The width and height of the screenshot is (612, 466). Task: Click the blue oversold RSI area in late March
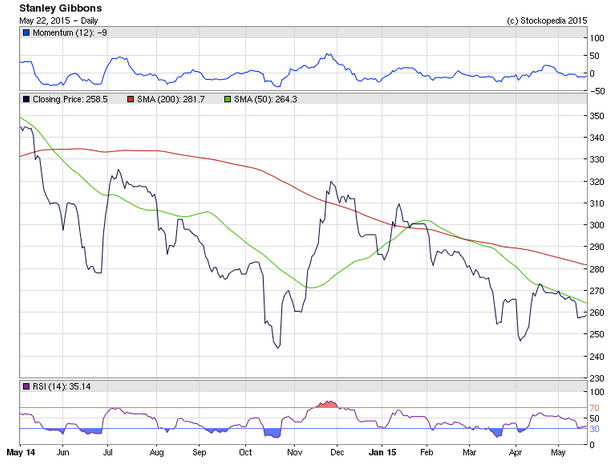[x=497, y=432]
